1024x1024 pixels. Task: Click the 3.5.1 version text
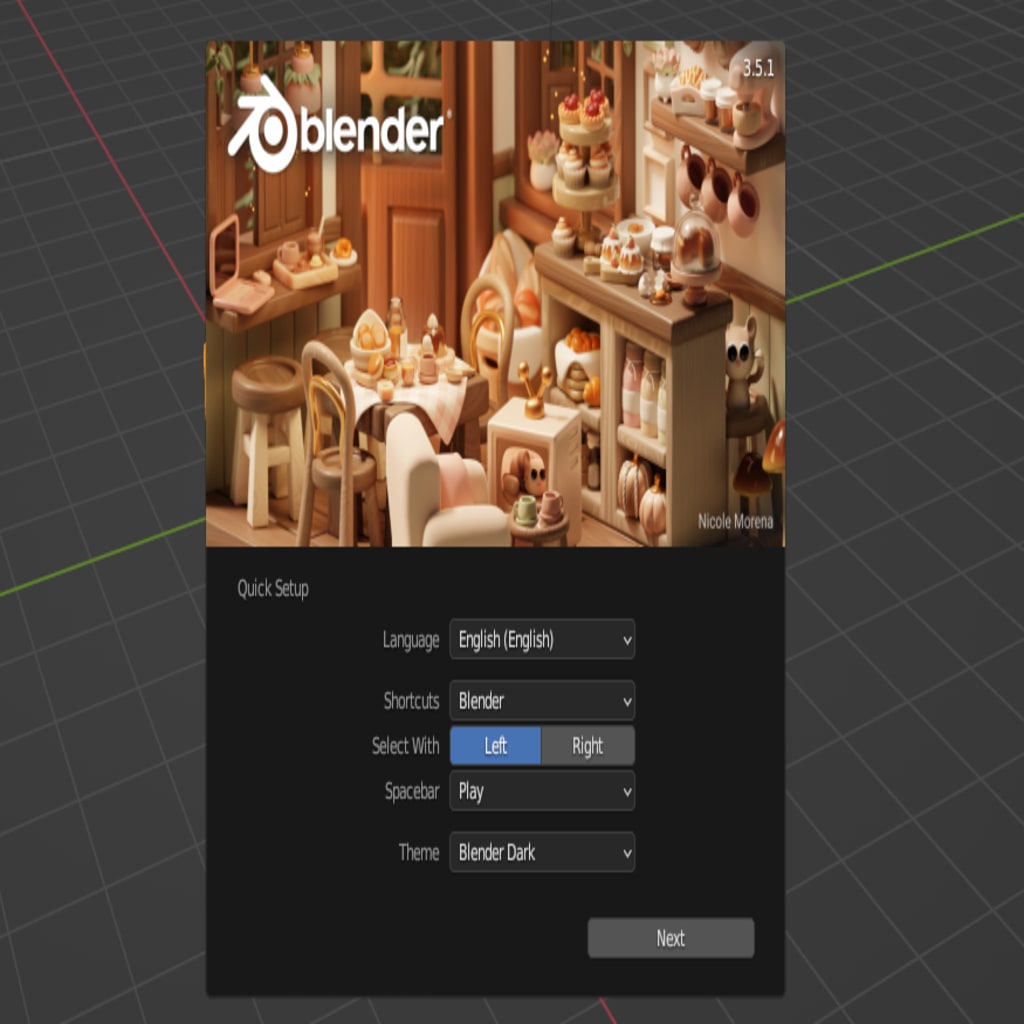(x=758, y=68)
